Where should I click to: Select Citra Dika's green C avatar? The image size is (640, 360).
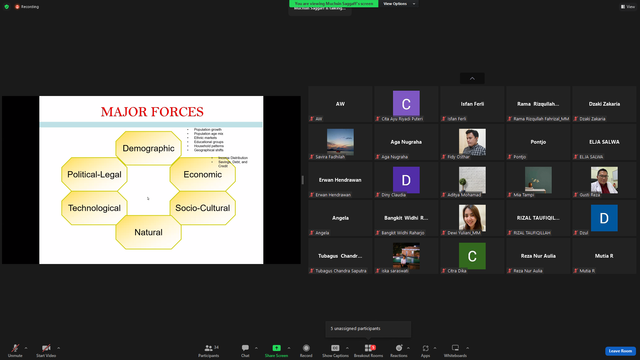[x=472, y=256]
